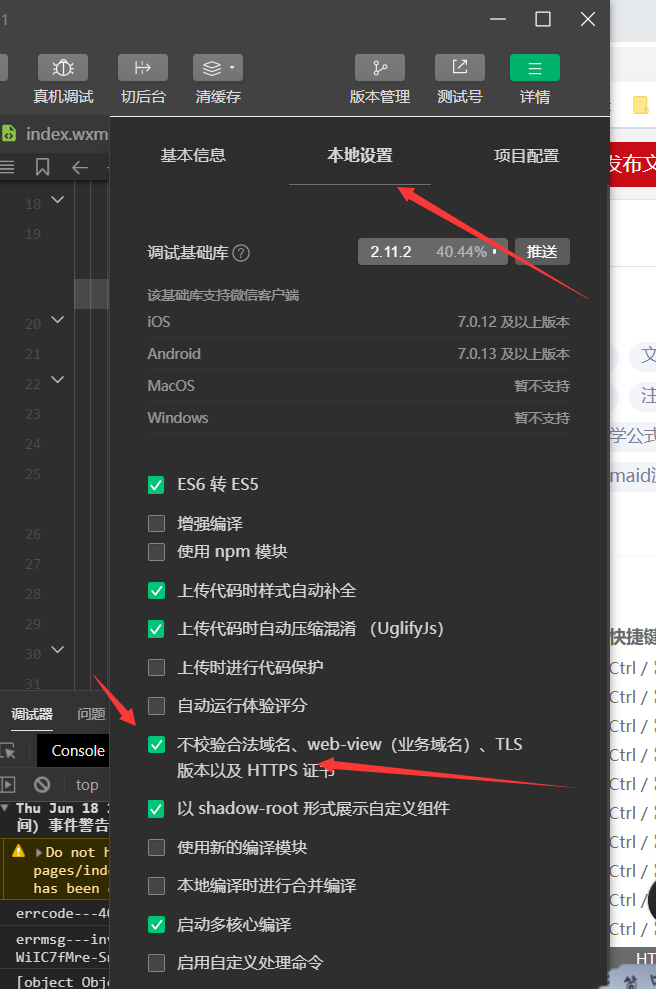Open the 清缓存 clear cache menu
The height and width of the screenshot is (989, 656).
click(x=218, y=67)
